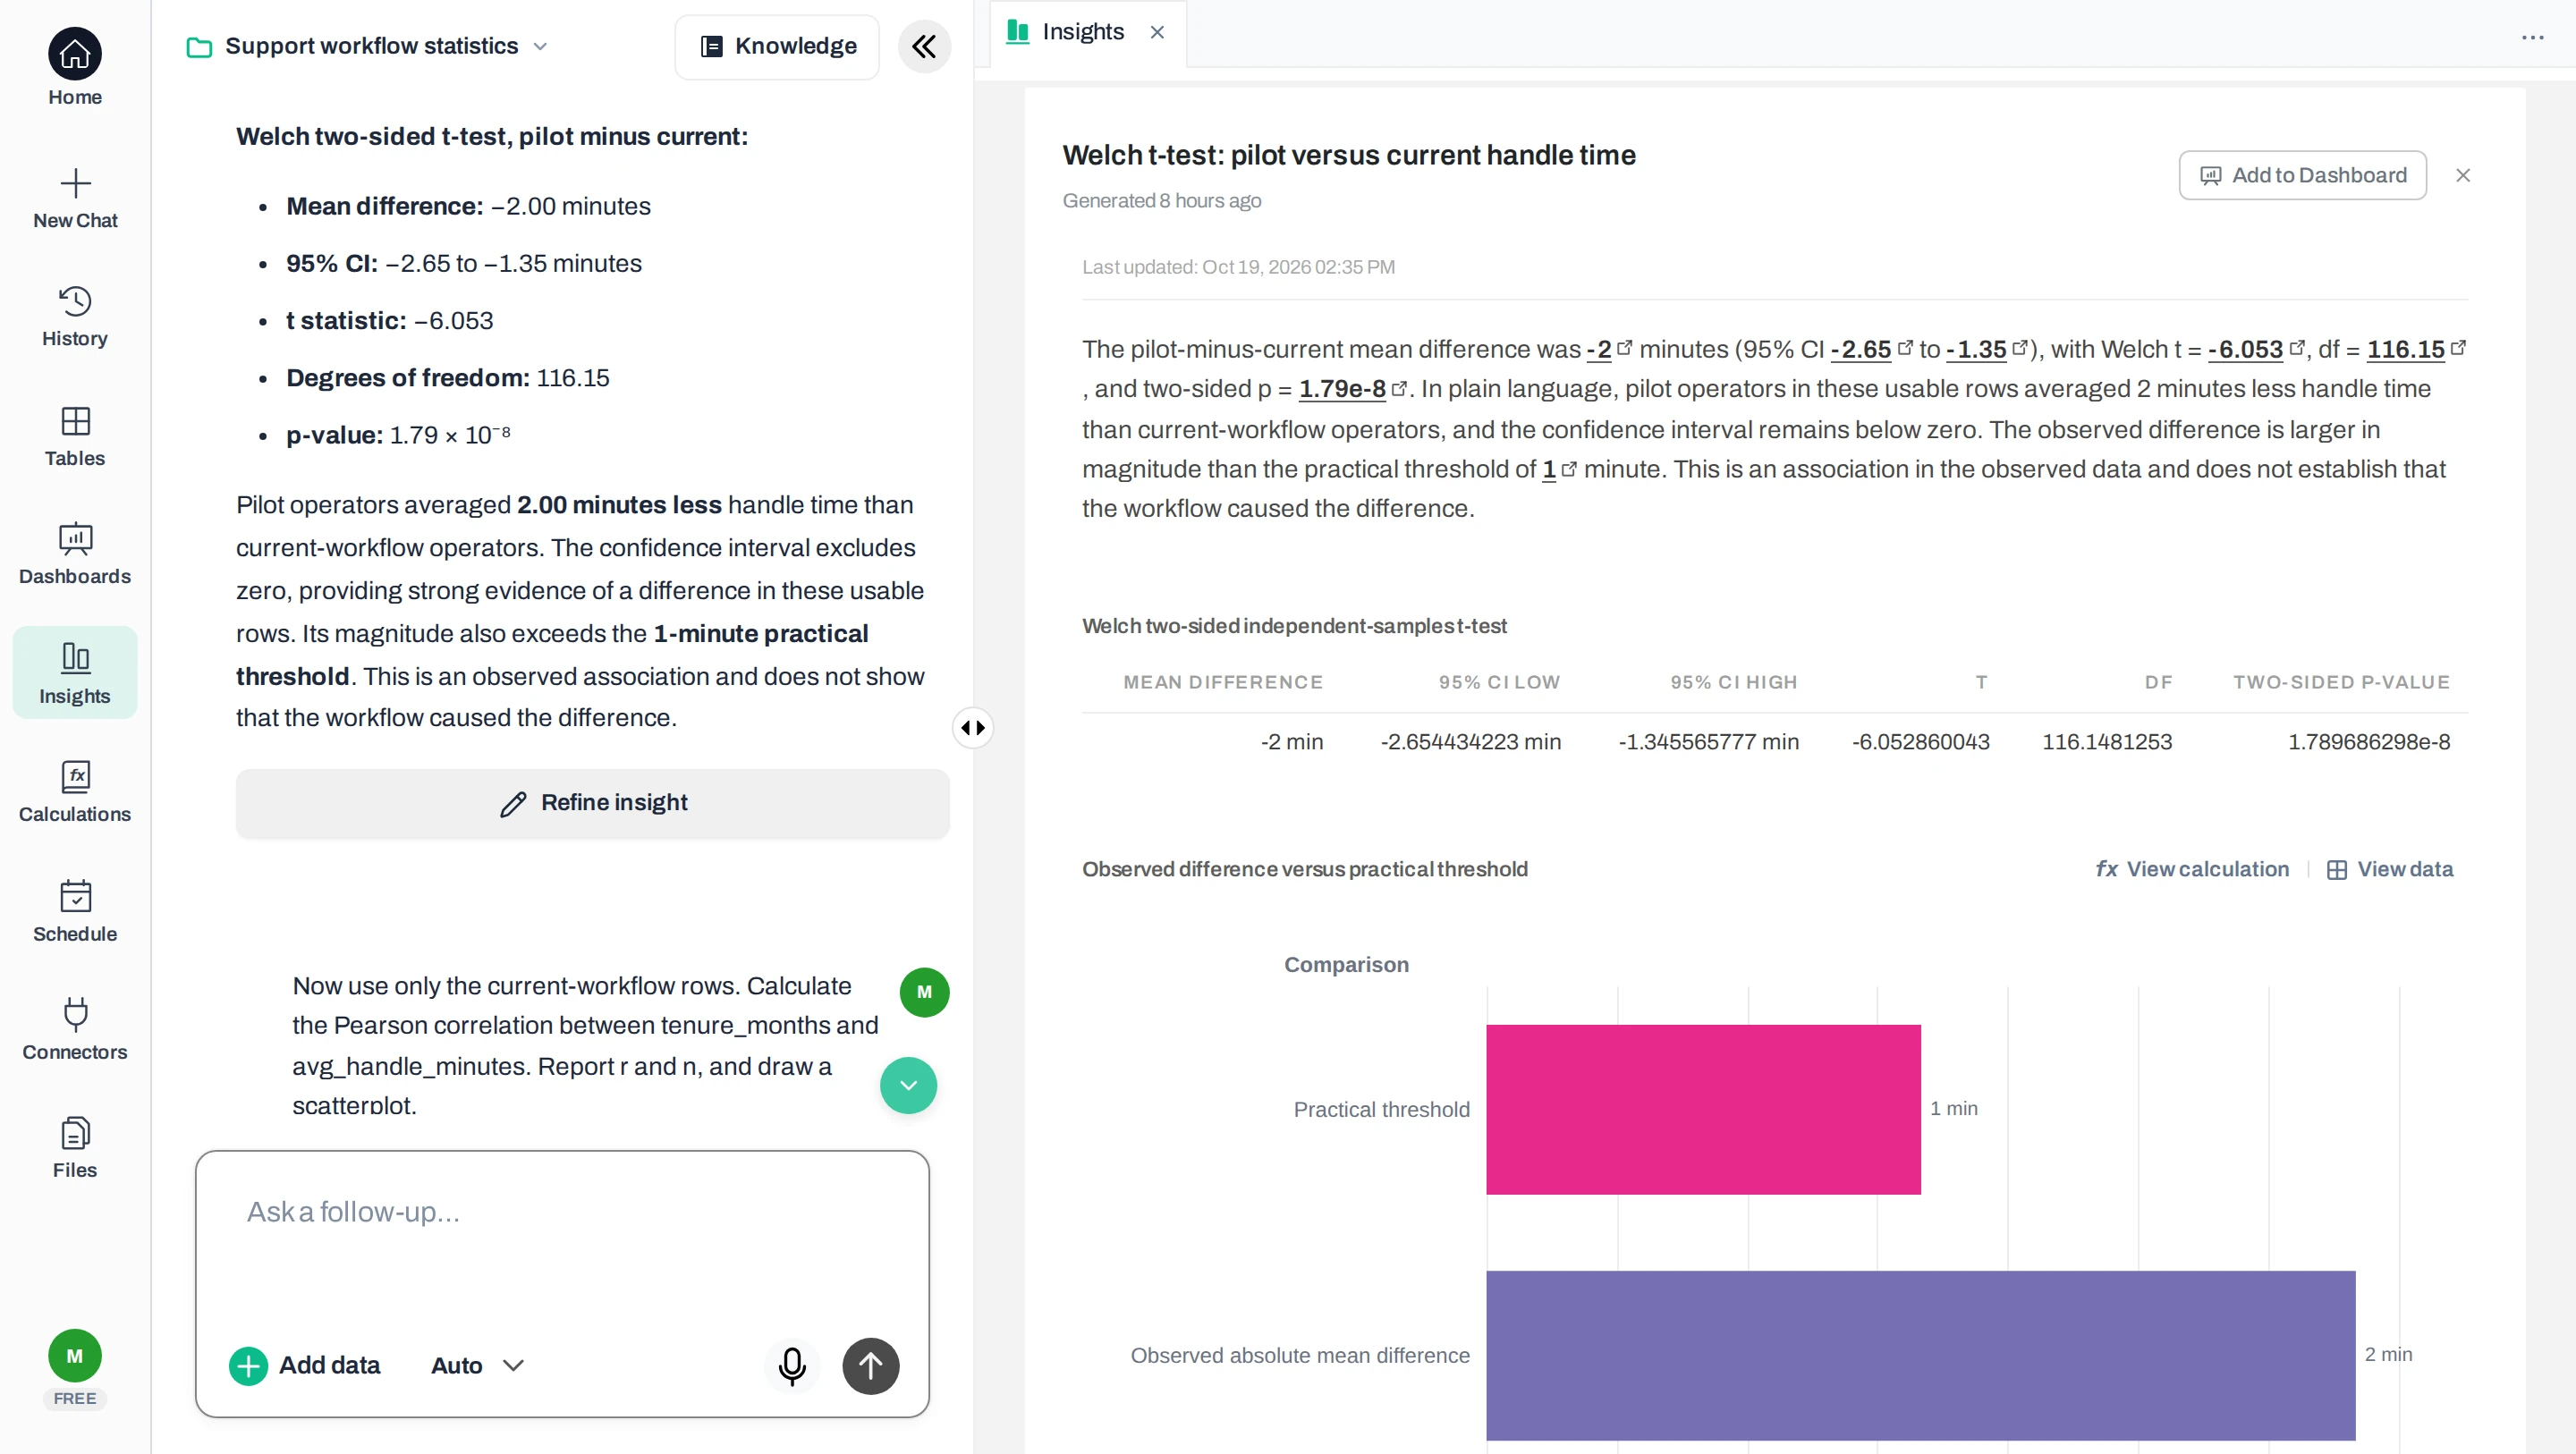
Task: Open the Files section
Action: point(75,1148)
